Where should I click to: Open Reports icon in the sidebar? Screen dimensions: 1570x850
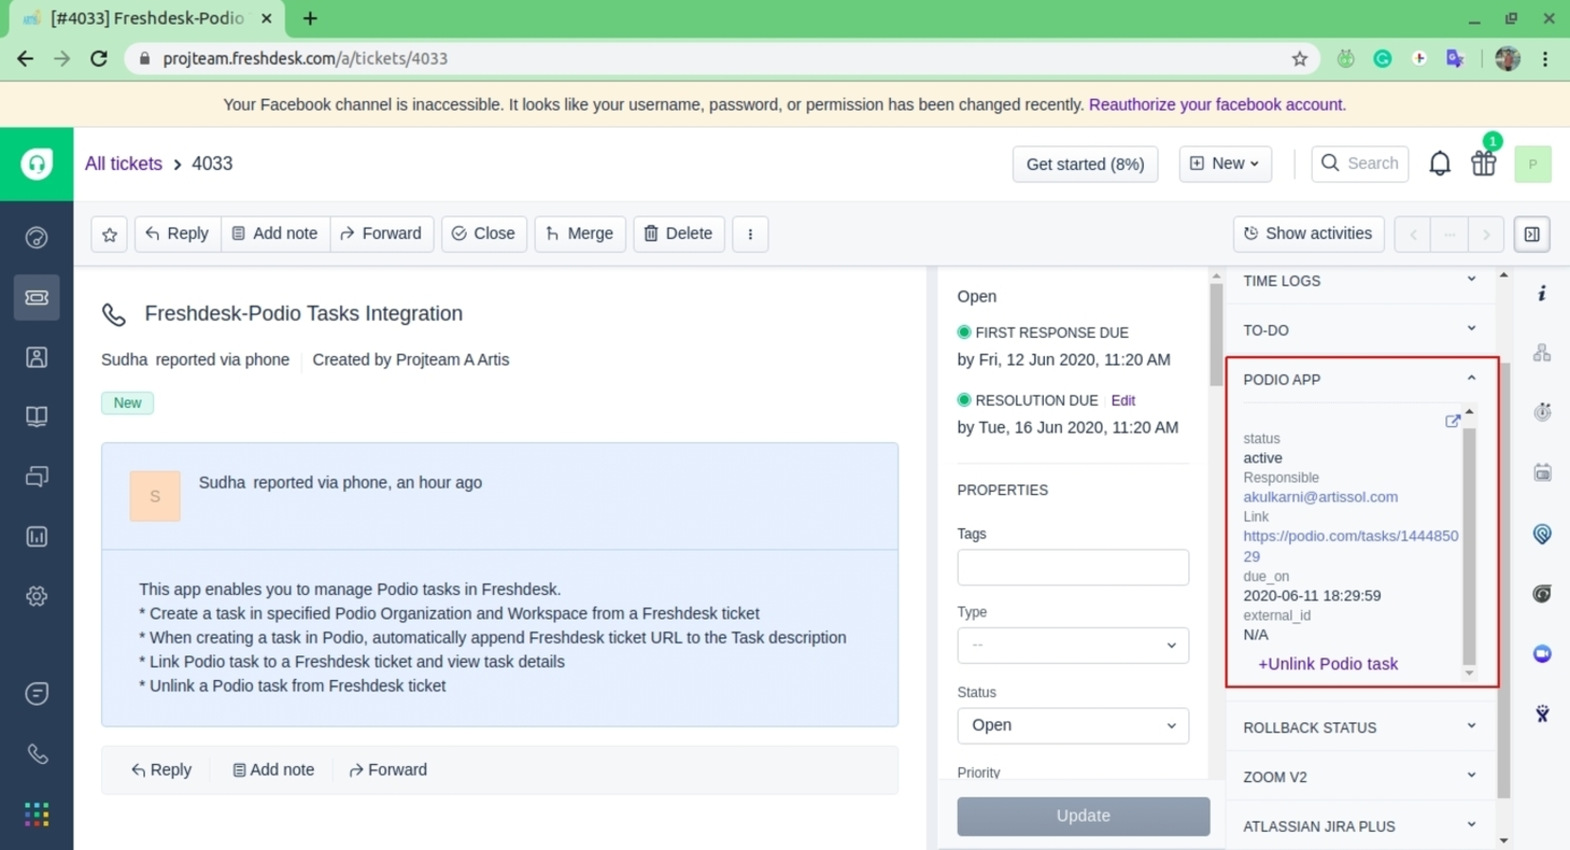click(37, 537)
